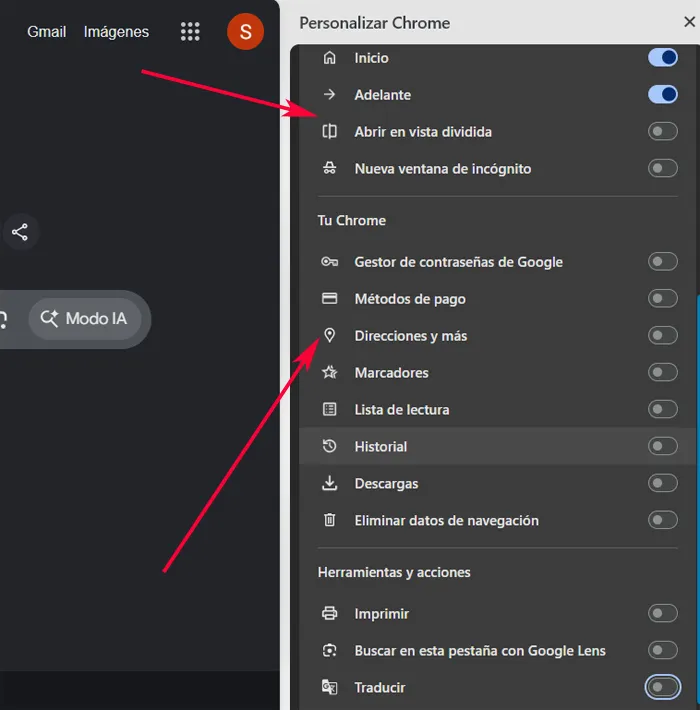Enable the Imprimir toggle

[x=662, y=613]
